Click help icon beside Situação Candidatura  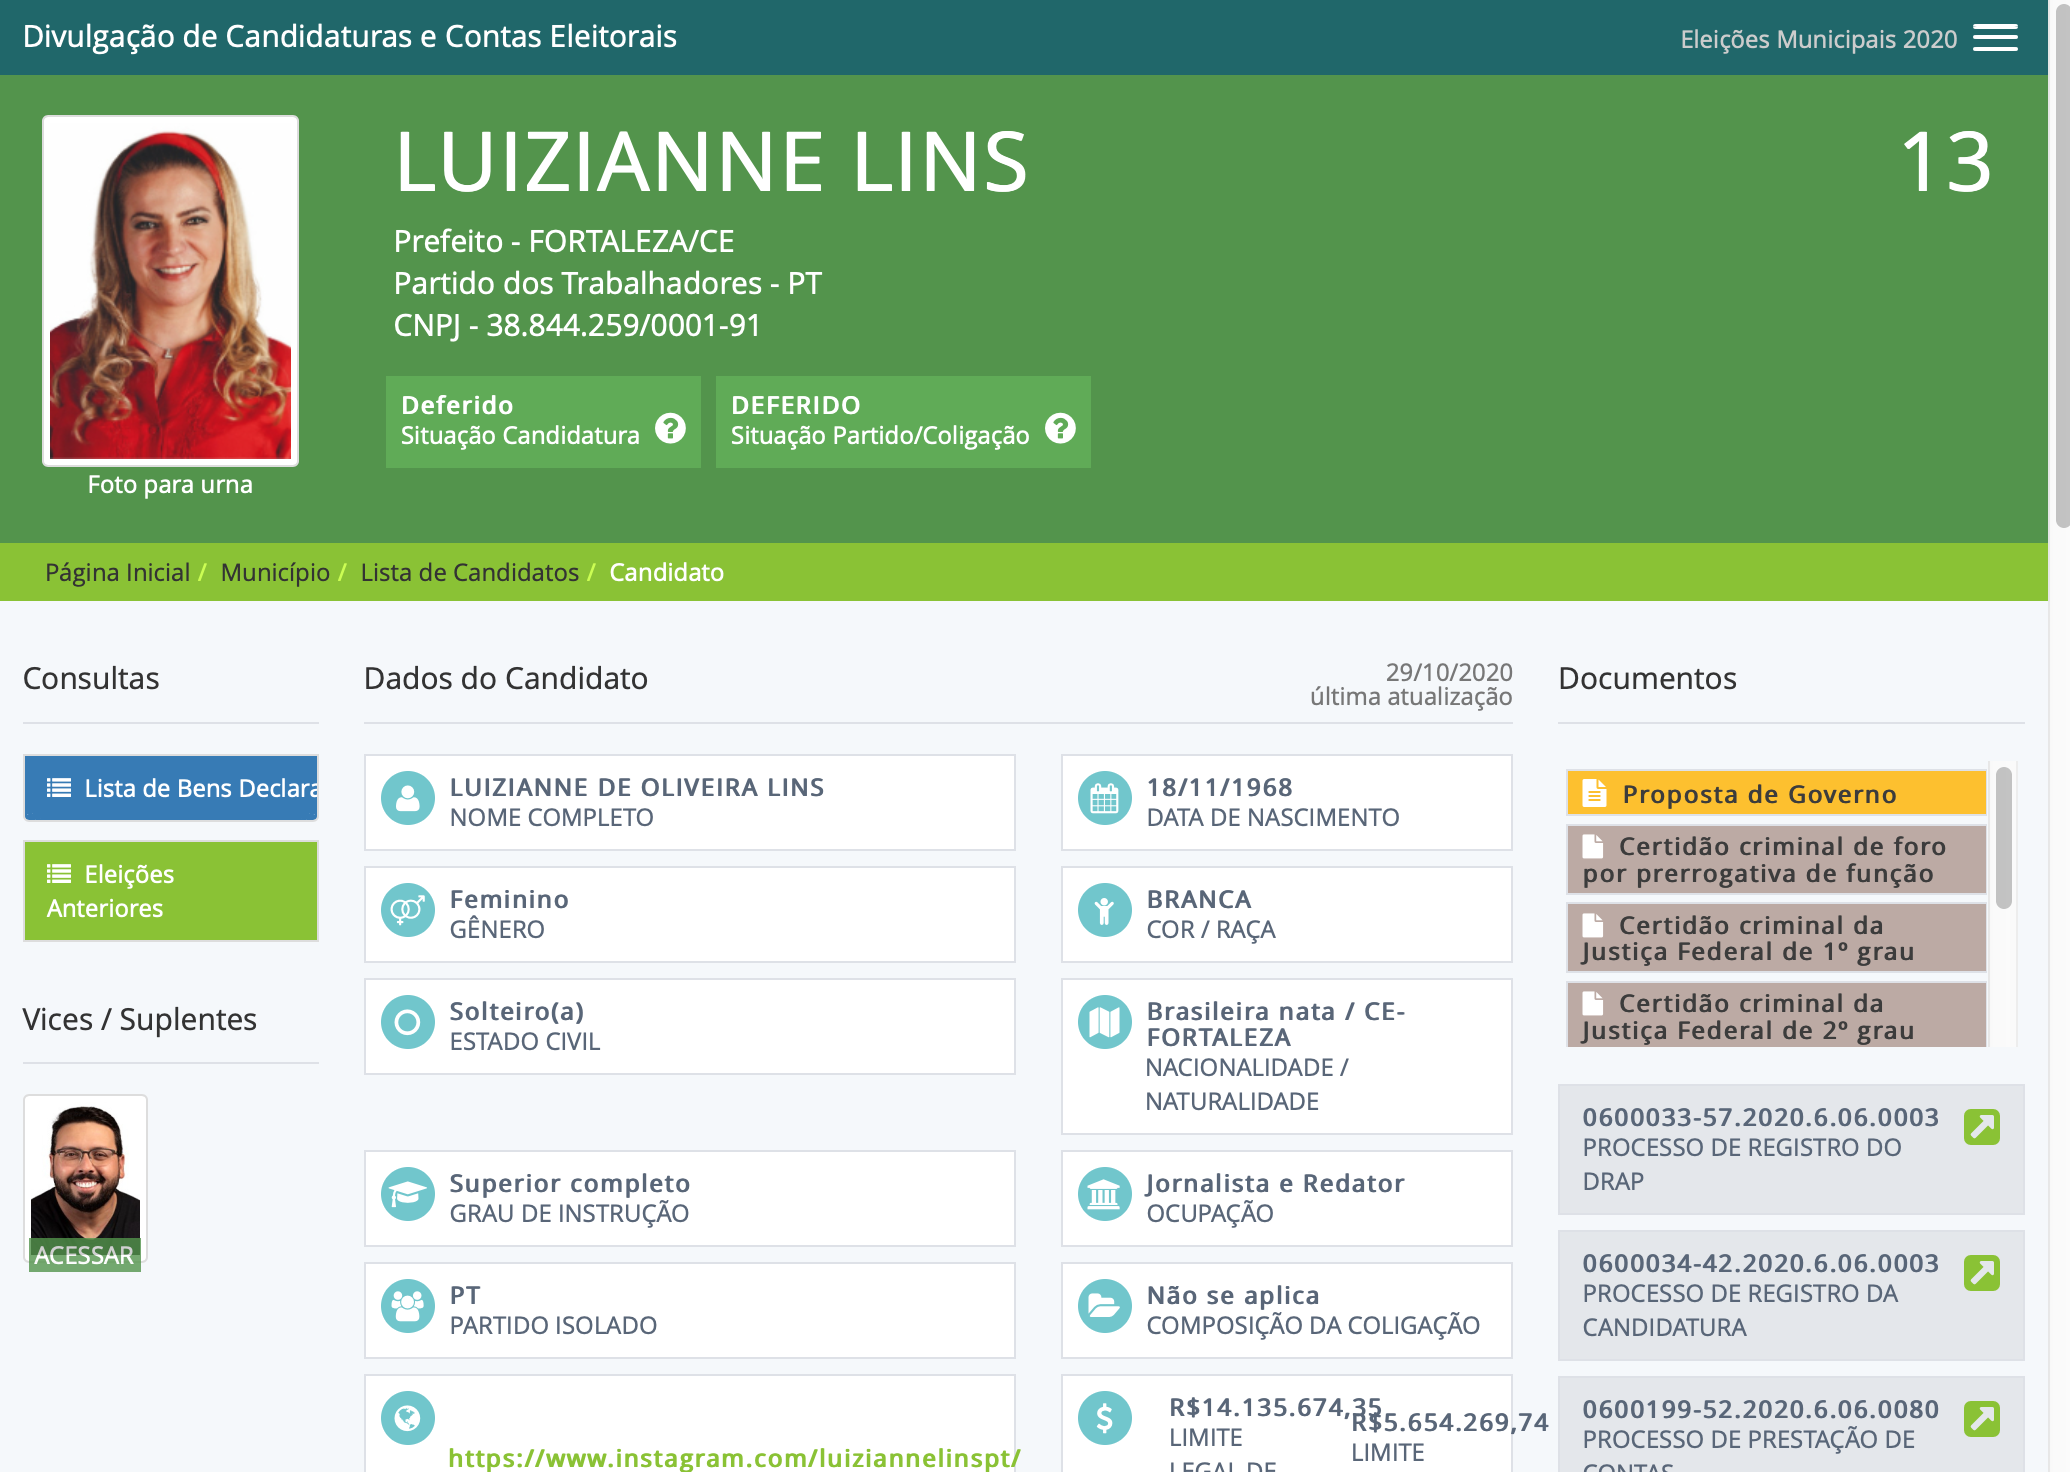pyautogui.click(x=670, y=428)
